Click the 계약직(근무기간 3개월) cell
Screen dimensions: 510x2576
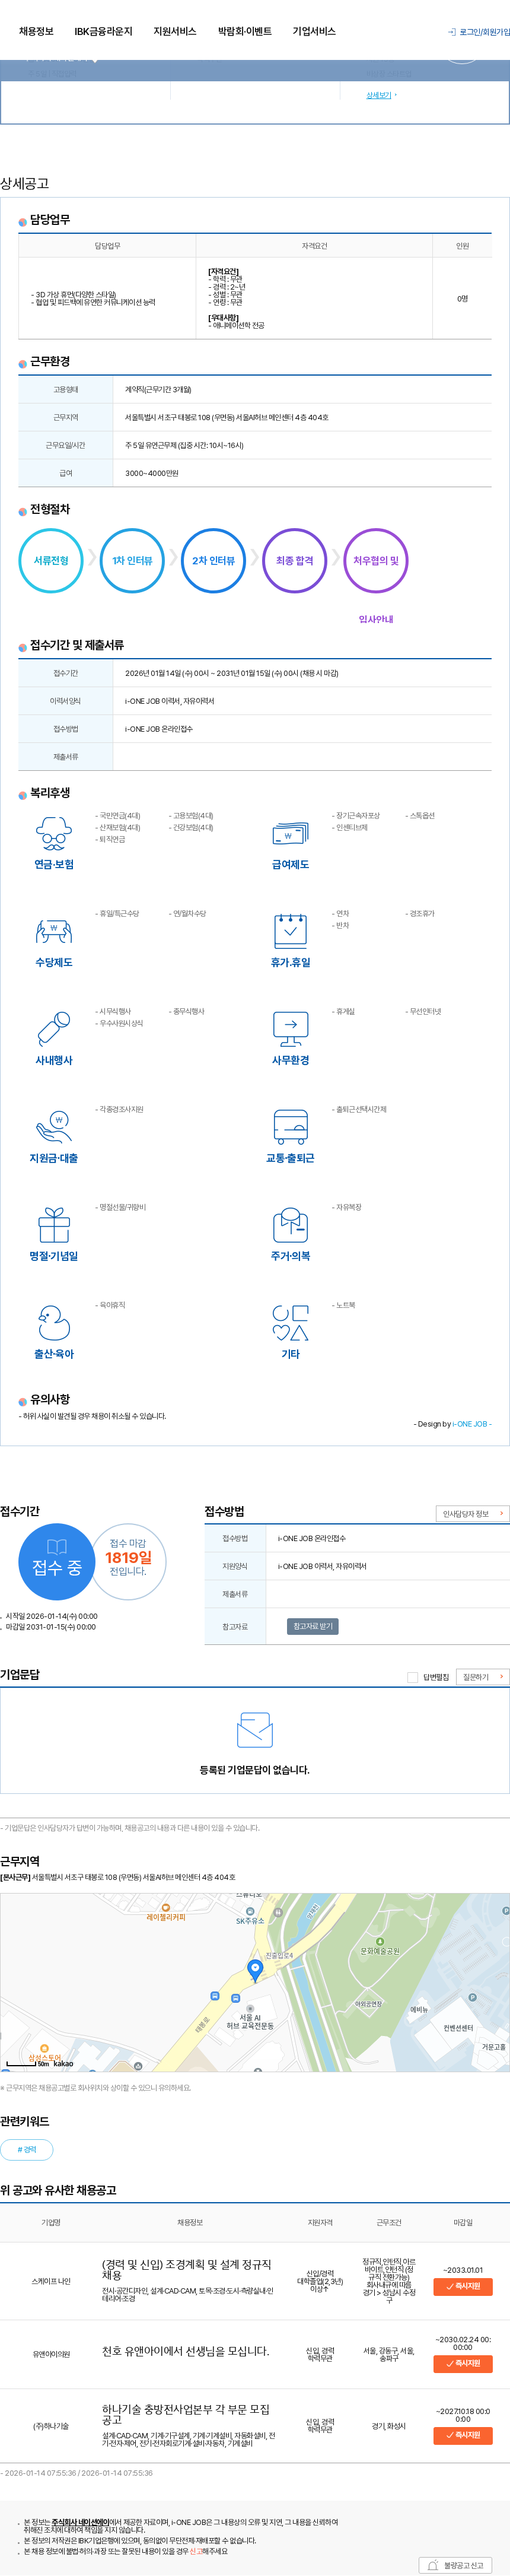(x=158, y=389)
